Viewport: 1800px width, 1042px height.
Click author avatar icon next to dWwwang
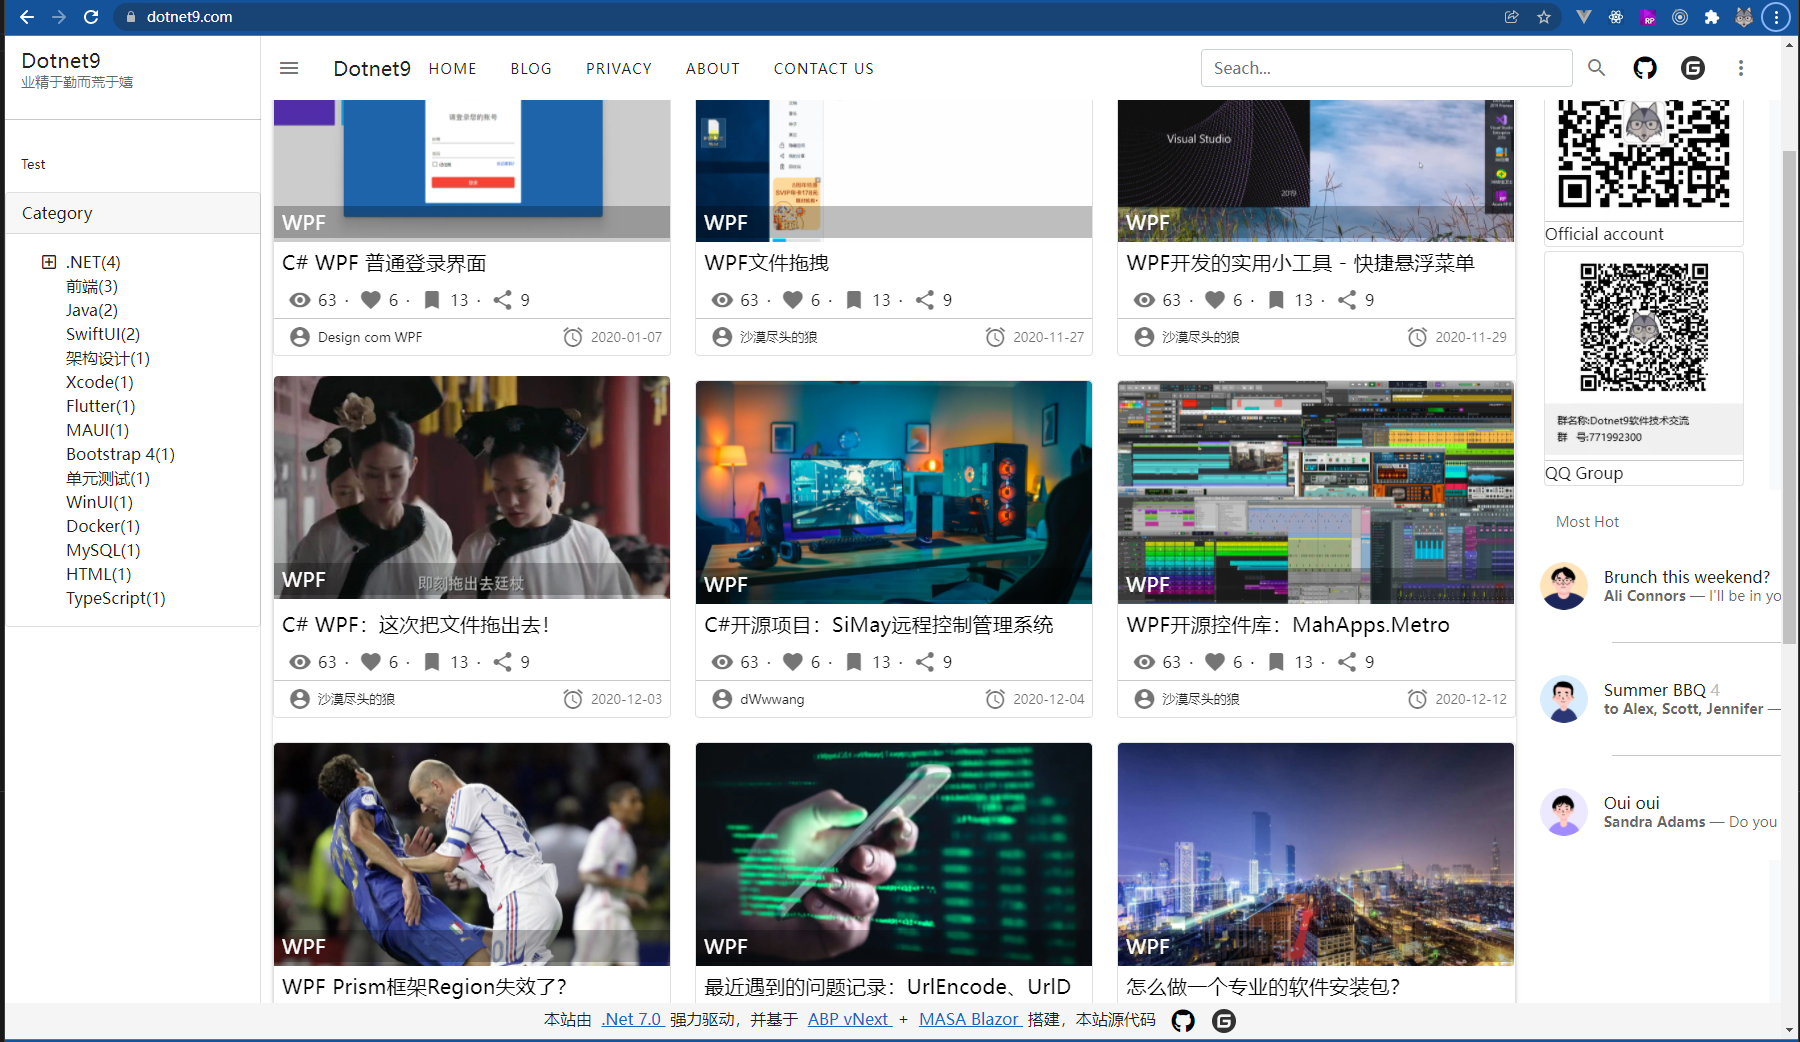pyautogui.click(x=722, y=699)
